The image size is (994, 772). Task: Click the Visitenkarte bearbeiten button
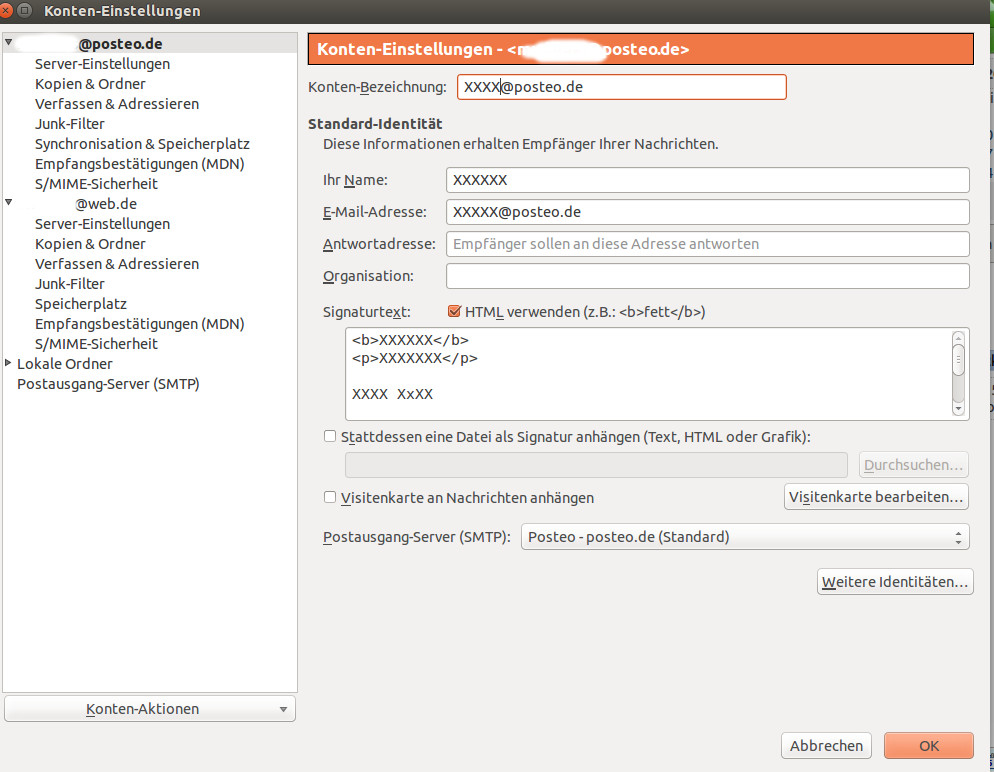click(876, 496)
